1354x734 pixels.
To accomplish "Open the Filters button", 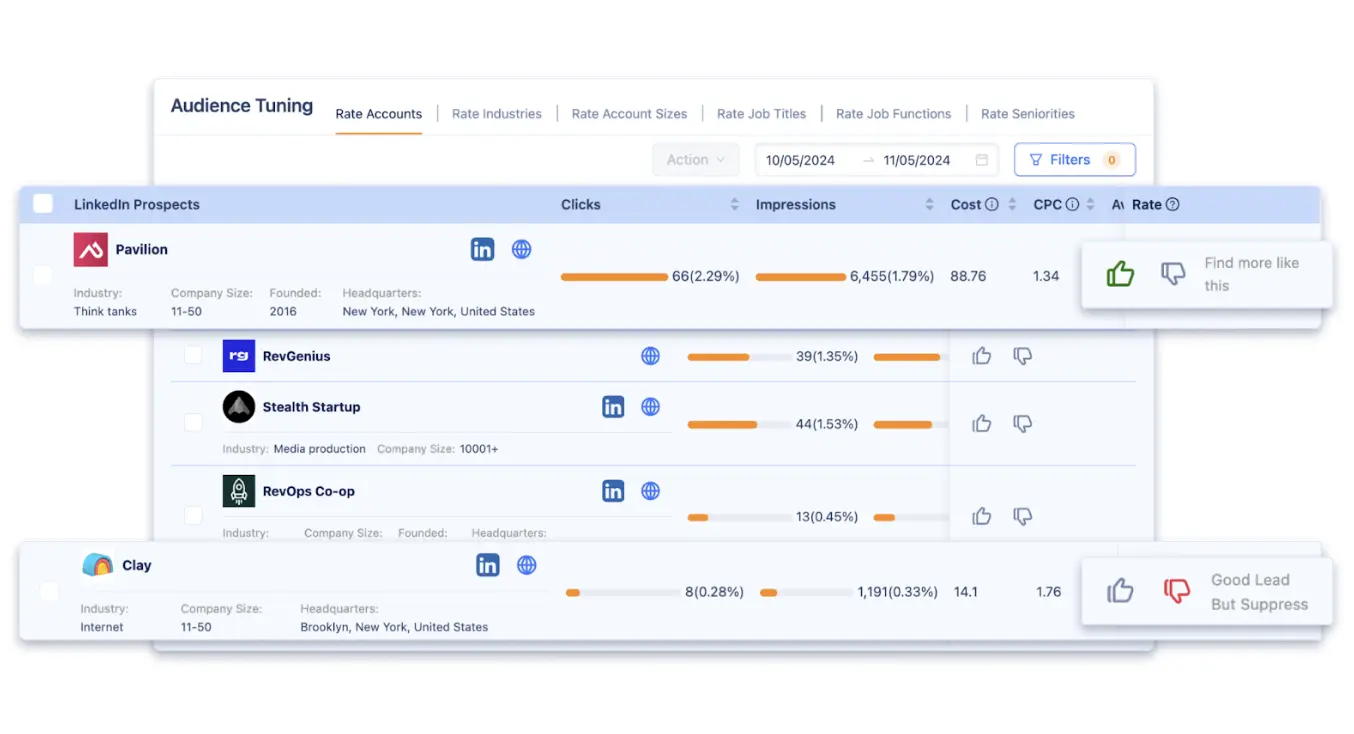I will pyautogui.click(x=1074, y=160).
